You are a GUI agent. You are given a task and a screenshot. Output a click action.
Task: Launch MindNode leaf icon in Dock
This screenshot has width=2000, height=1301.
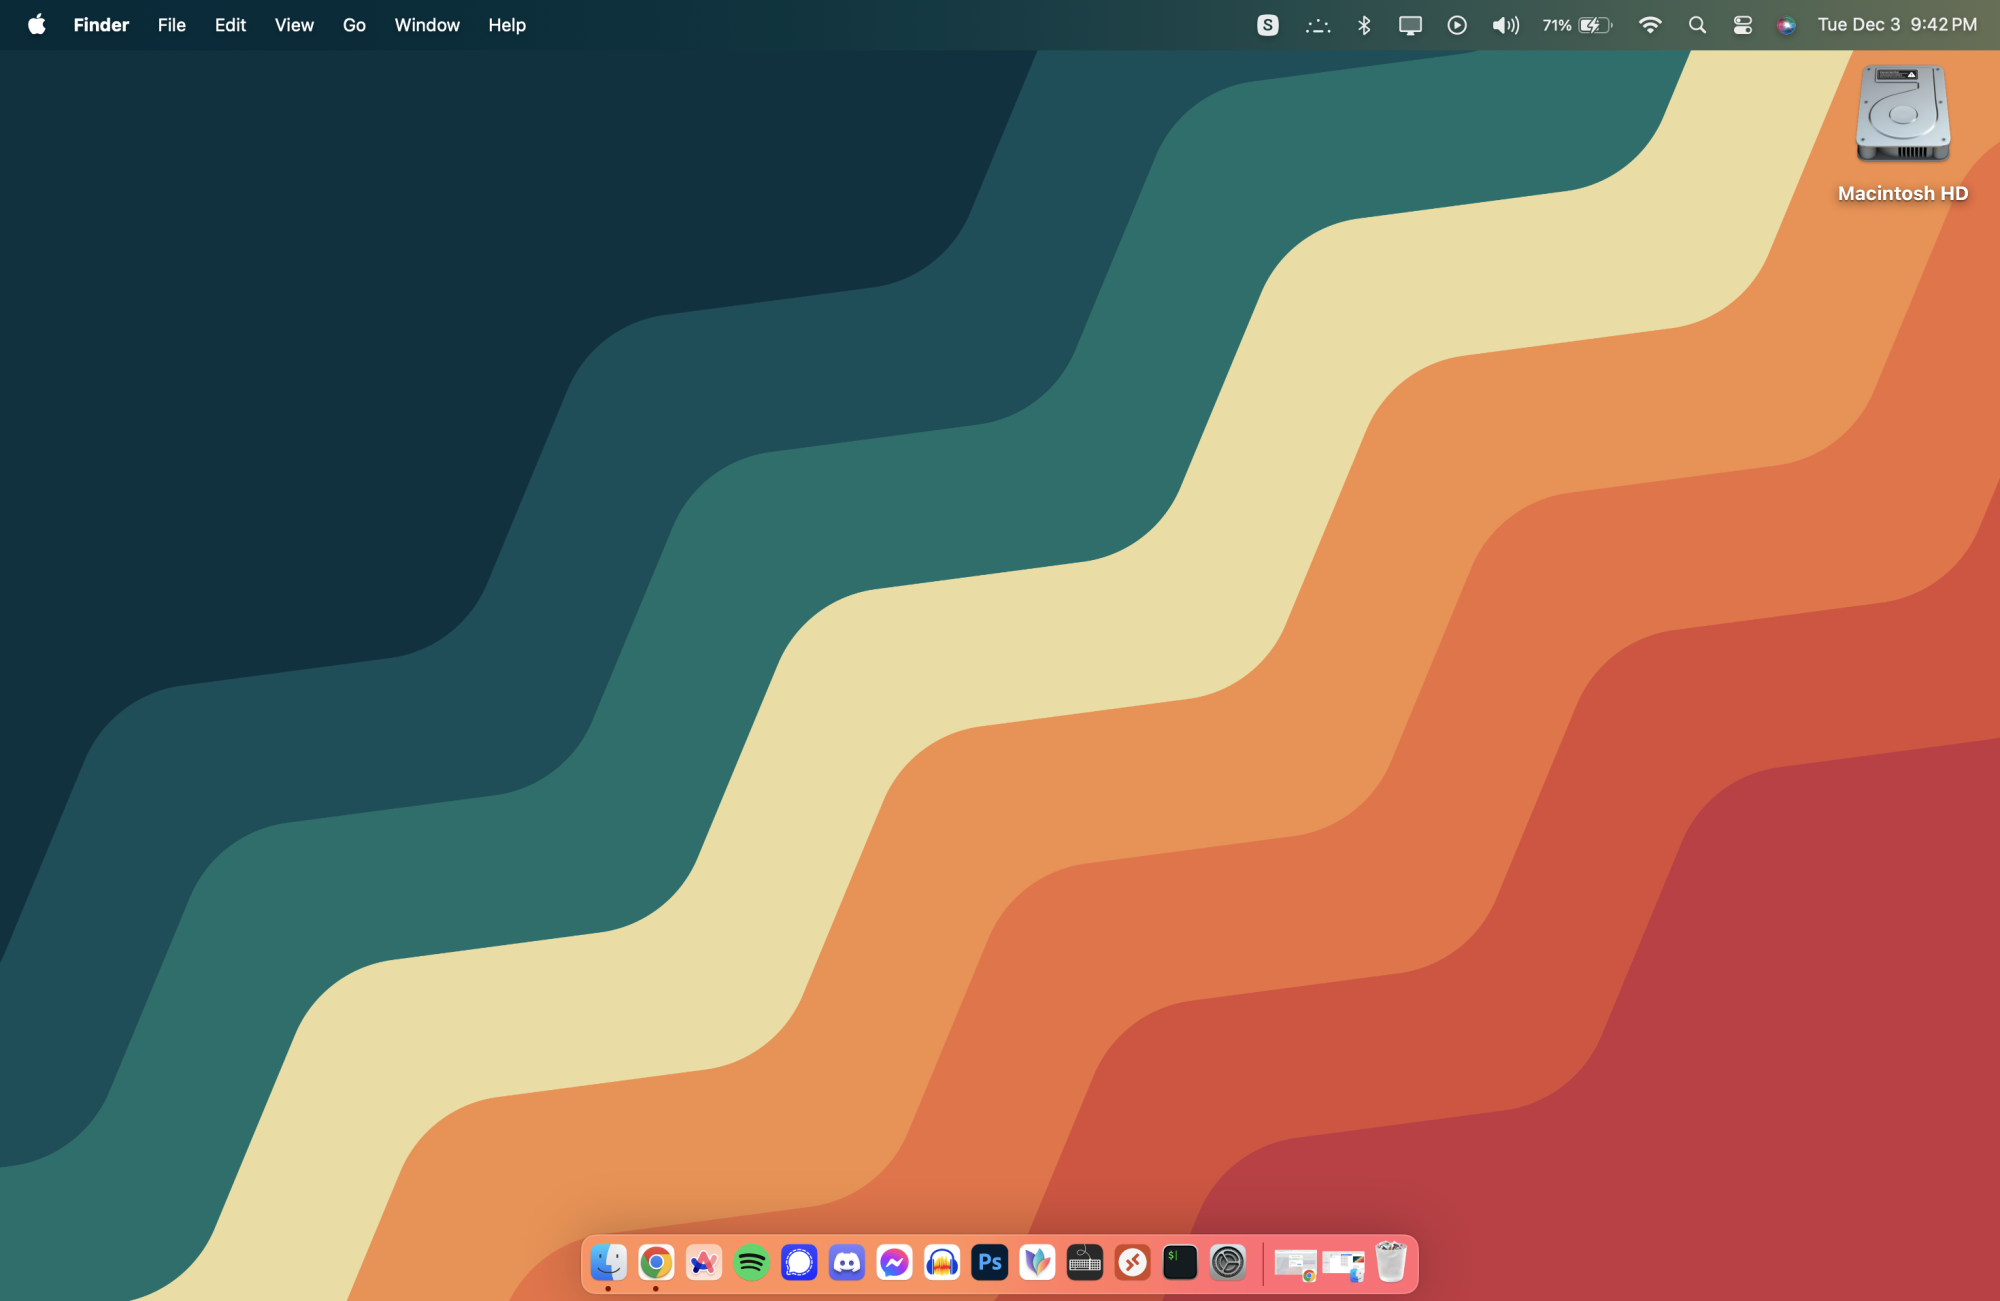pos(1037,1263)
